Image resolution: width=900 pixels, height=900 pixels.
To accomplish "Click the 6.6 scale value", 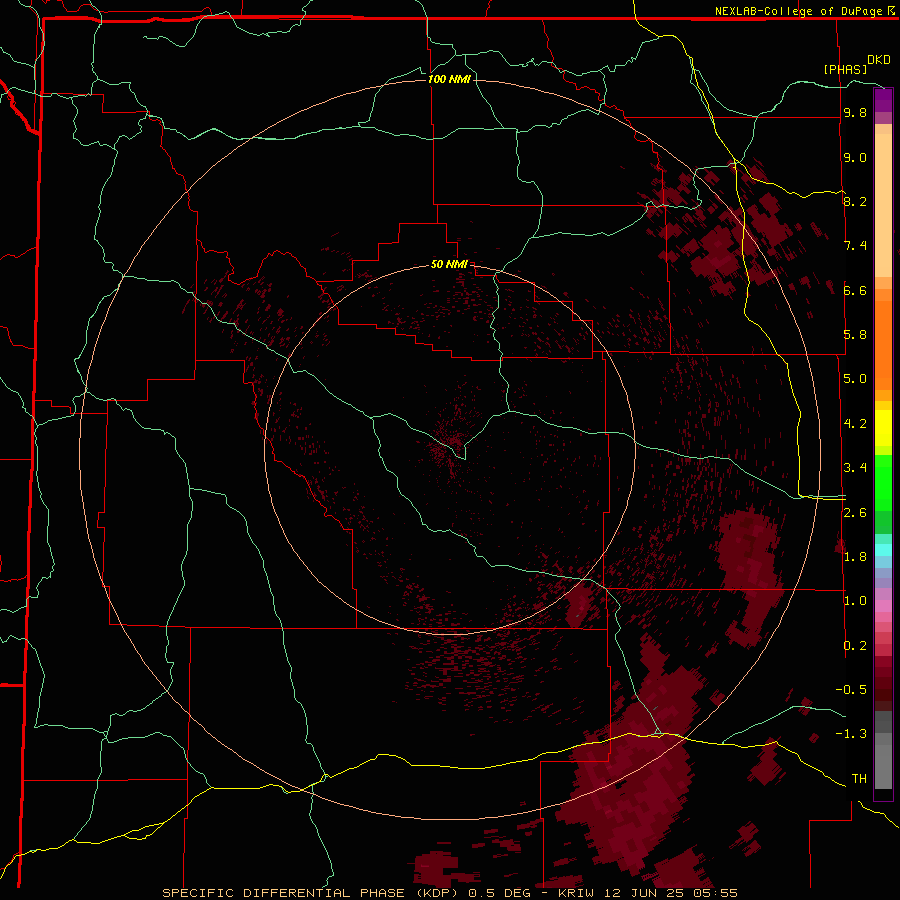I will pyautogui.click(x=855, y=290).
